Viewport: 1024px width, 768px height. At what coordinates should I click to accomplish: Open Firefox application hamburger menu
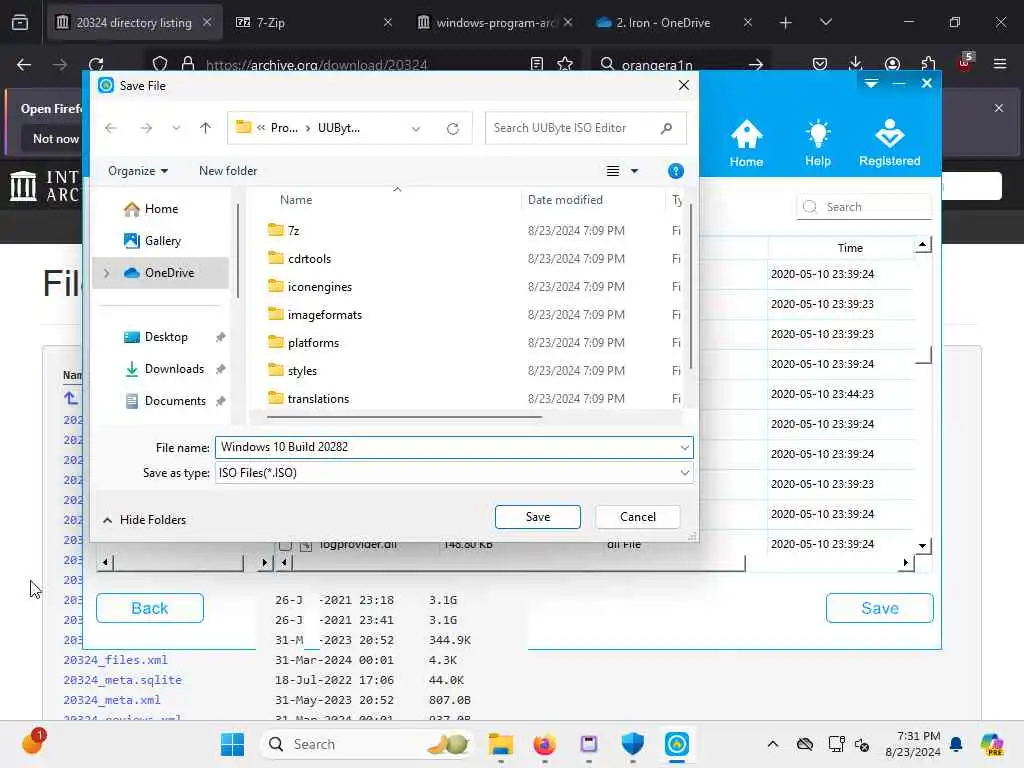(x=999, y=64)
